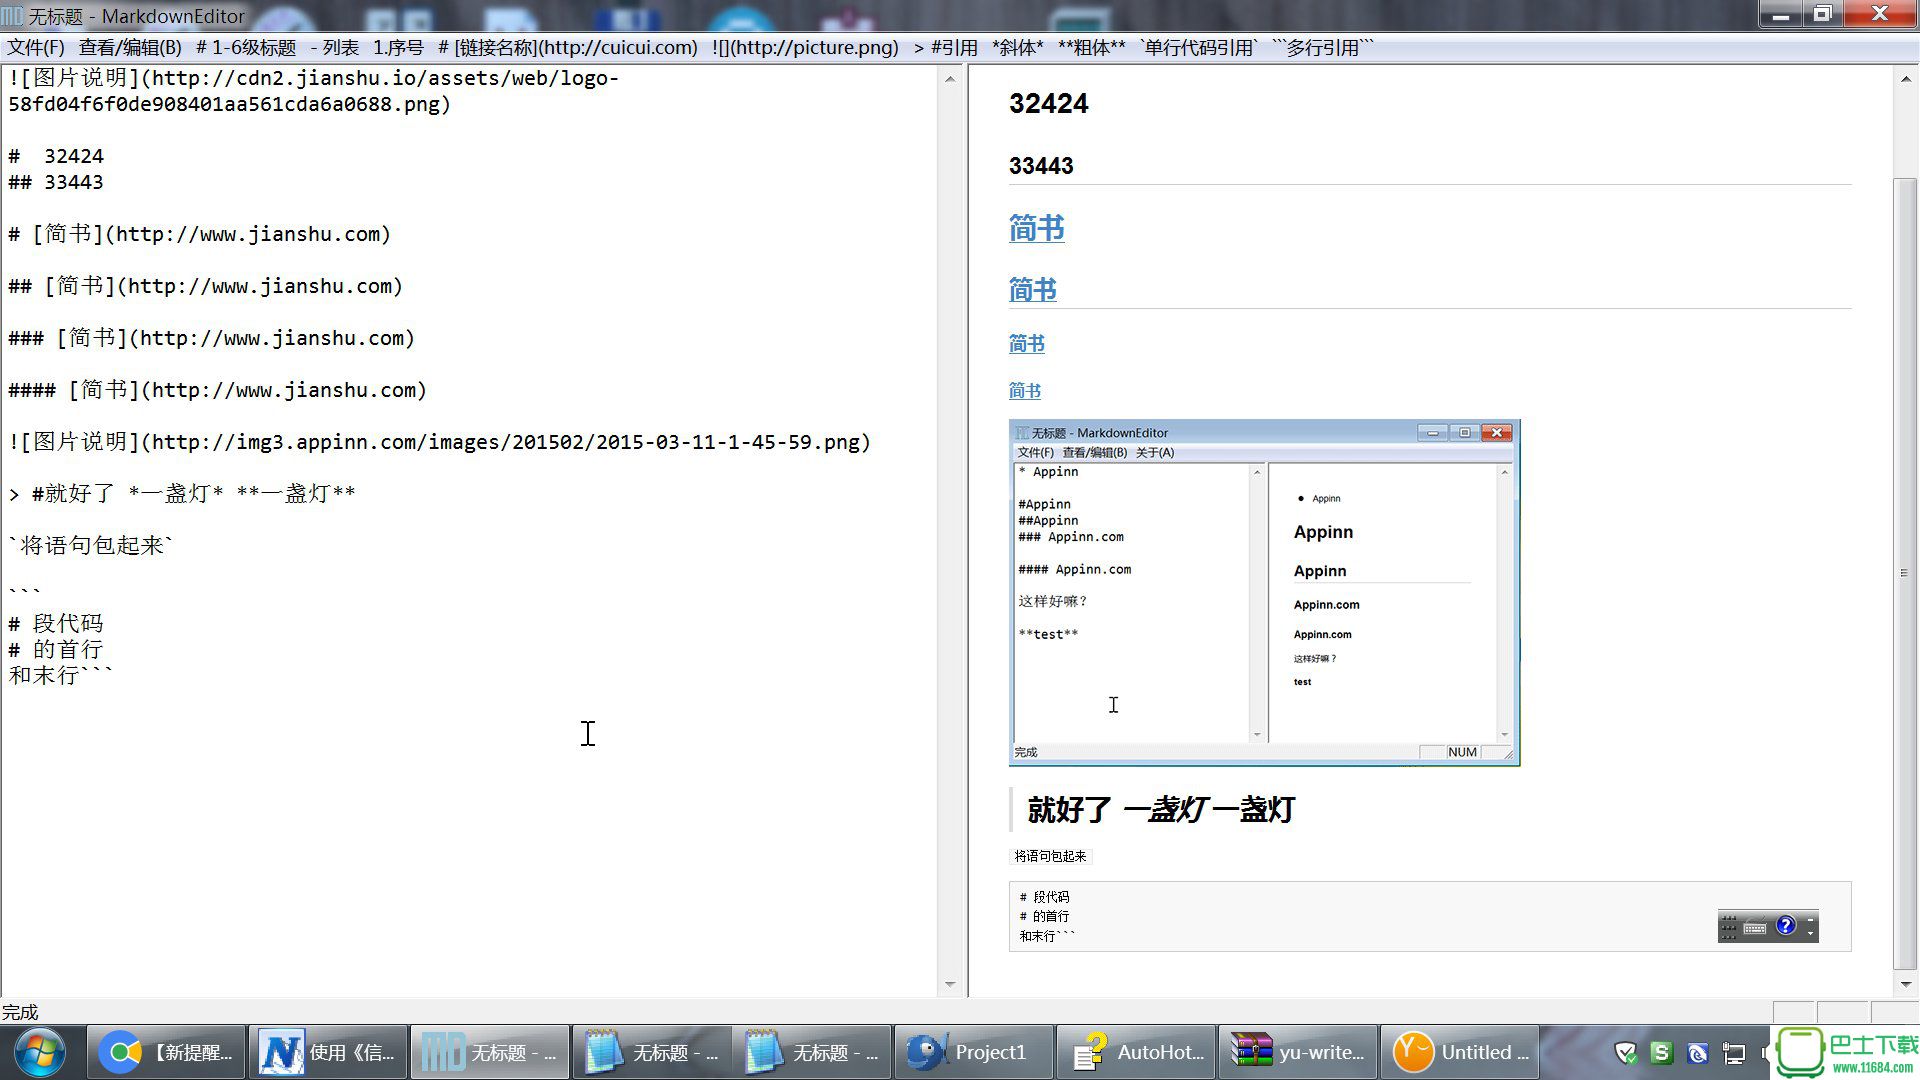Click the '# 段代码' line in the editor

pyautogui.click(x=56, y=624)
